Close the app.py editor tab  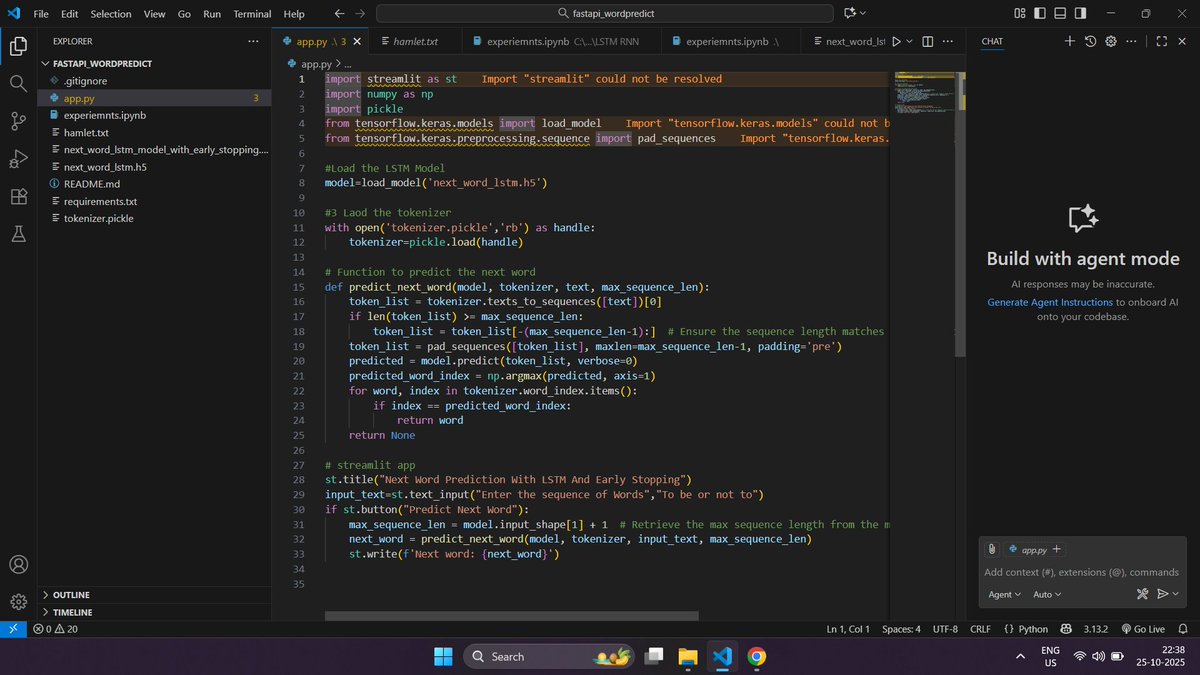356,41
